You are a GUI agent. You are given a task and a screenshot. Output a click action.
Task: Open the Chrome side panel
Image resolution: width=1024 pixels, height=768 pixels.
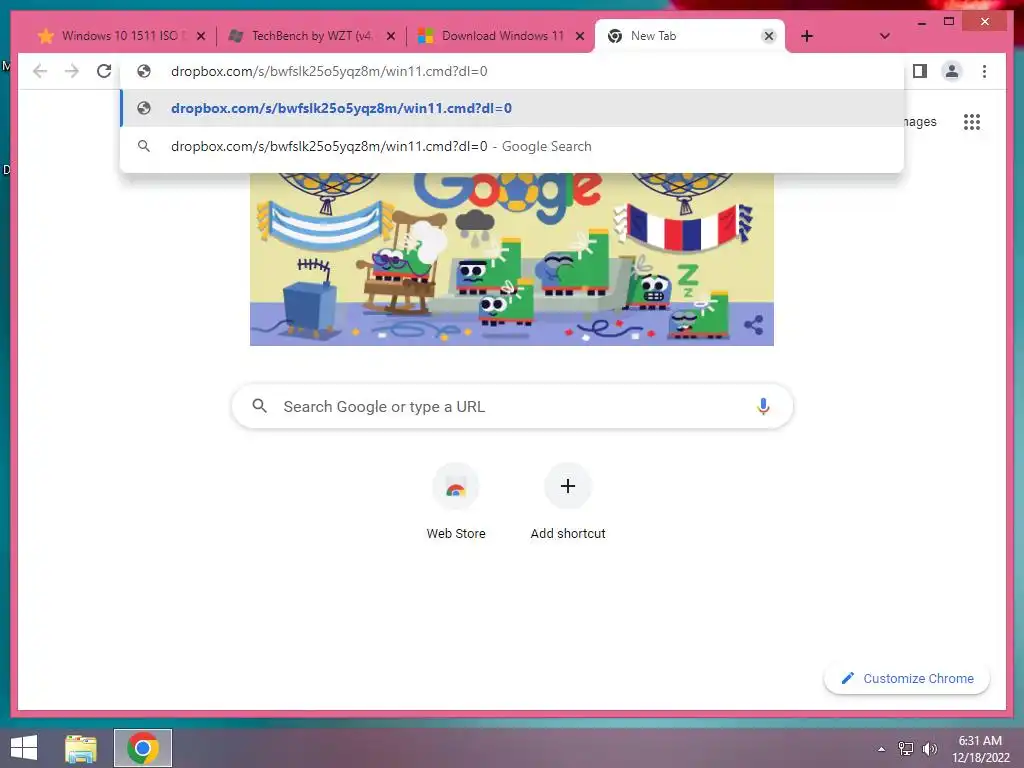coord(920,71)
